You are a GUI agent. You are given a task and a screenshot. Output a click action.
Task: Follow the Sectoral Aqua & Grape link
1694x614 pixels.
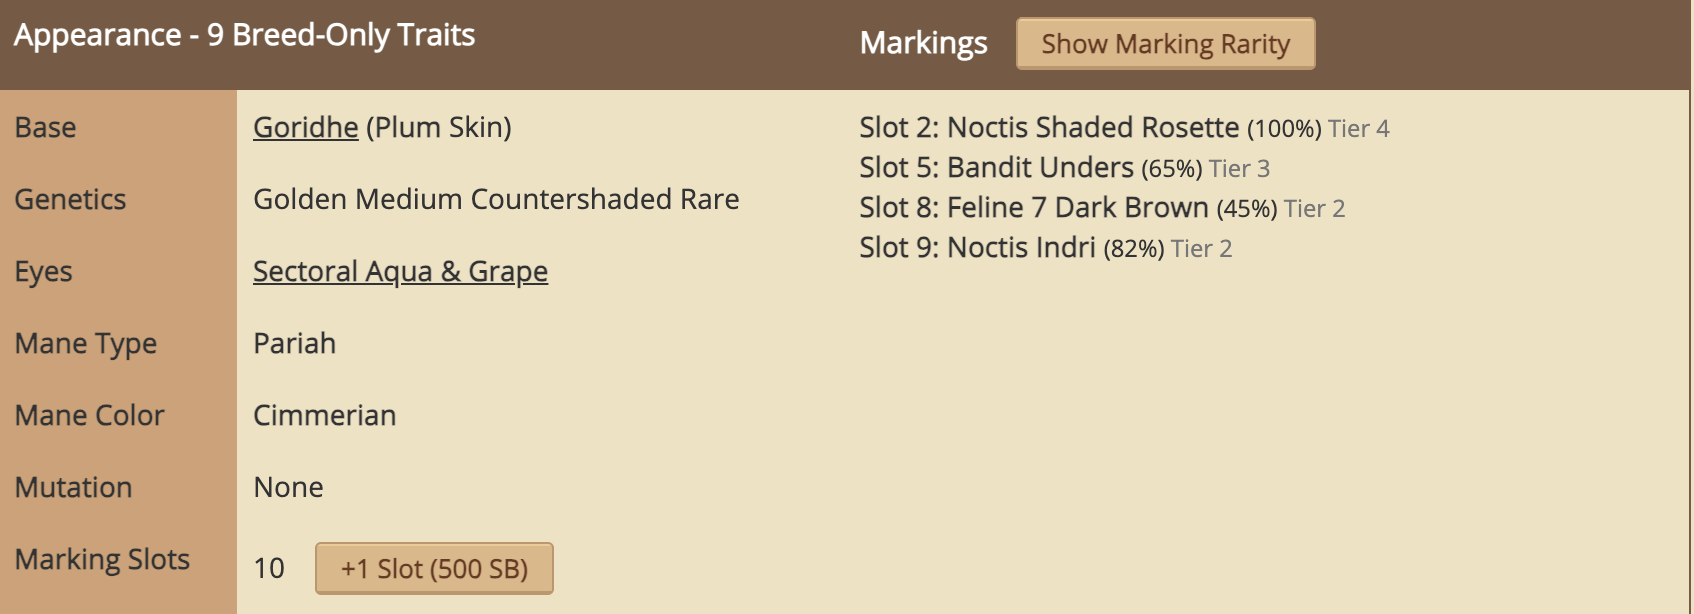click(x=400, y=271)
